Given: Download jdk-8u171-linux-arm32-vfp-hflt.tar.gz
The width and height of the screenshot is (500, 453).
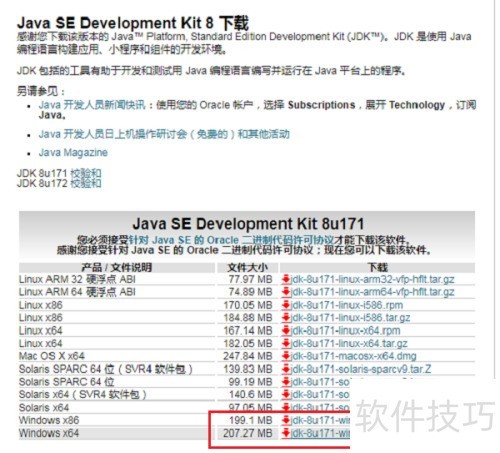Looking at the screenshot, I should (373, 279).
